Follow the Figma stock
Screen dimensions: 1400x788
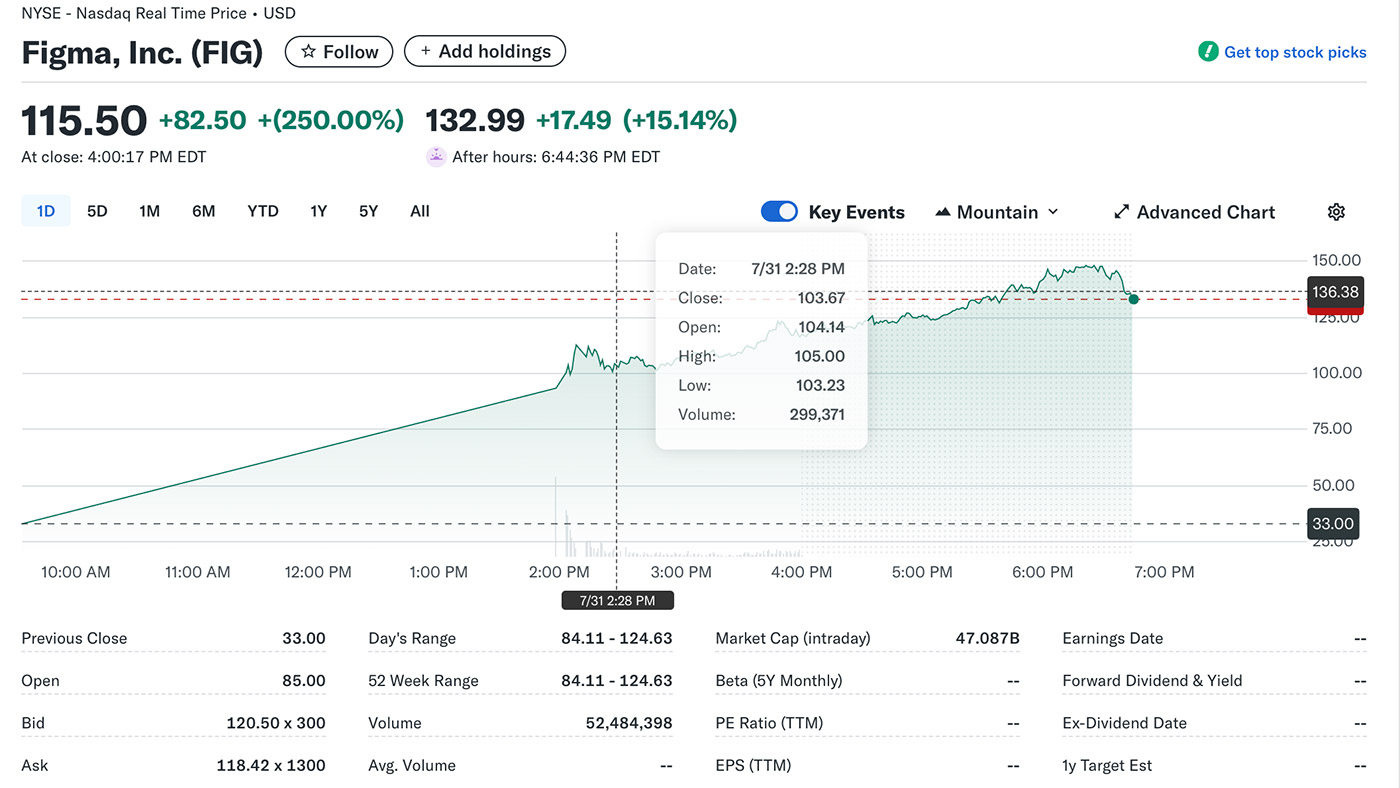pyautogui.click(x=339, y=52)
